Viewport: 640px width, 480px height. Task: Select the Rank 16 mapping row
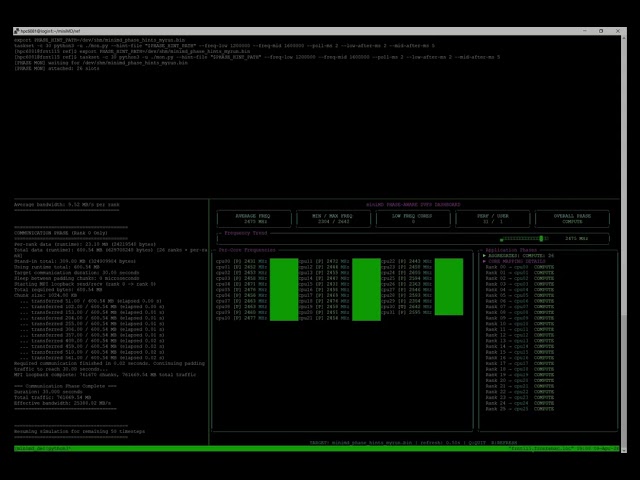pyautogui.click(x=519, y=358)
